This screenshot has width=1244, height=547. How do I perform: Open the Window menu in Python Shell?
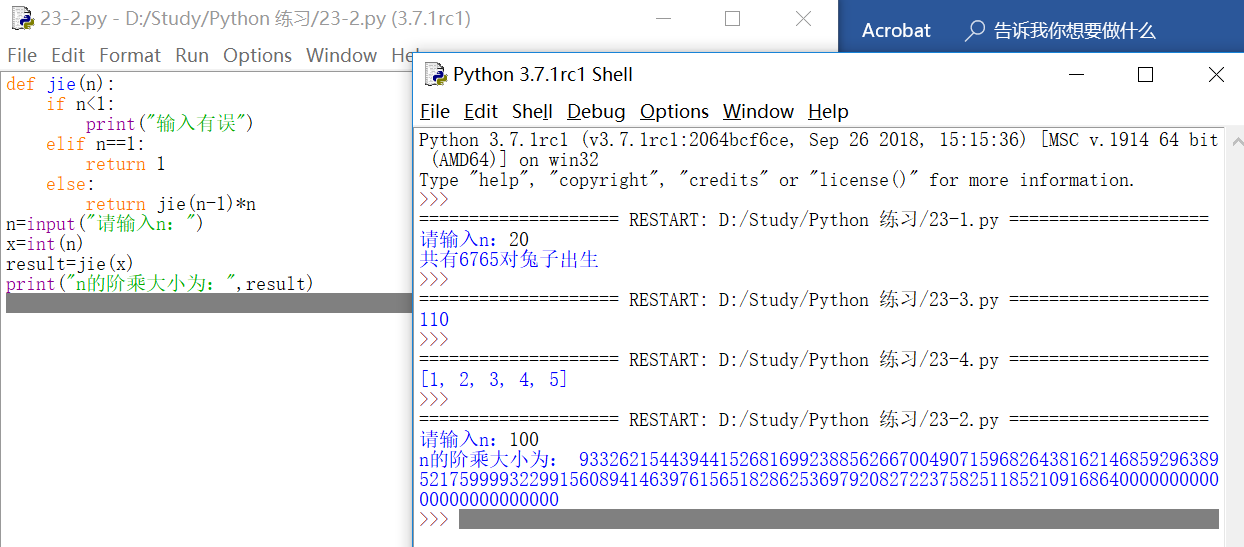click(758, 111)
